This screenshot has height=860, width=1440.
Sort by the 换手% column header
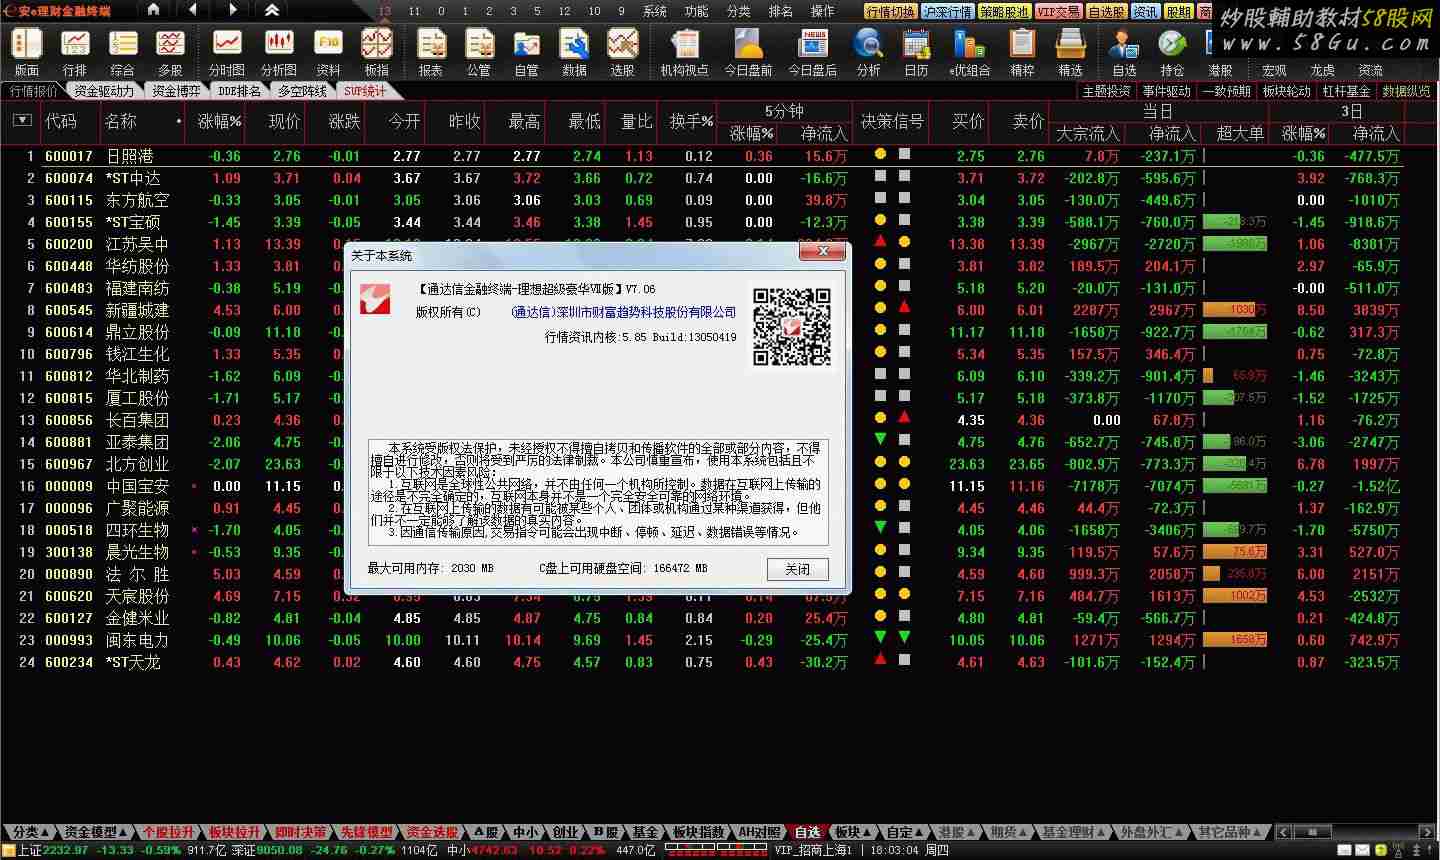pos(692,121)
